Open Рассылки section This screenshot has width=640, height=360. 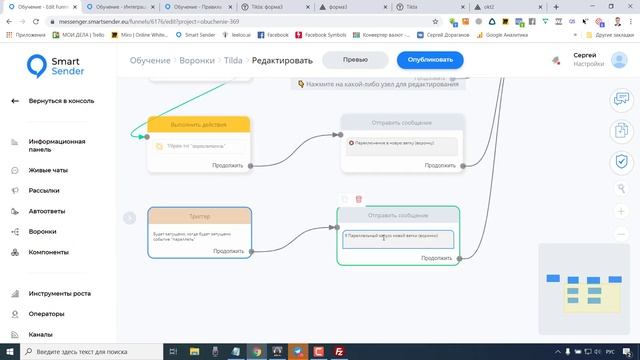tap(44, 191)
